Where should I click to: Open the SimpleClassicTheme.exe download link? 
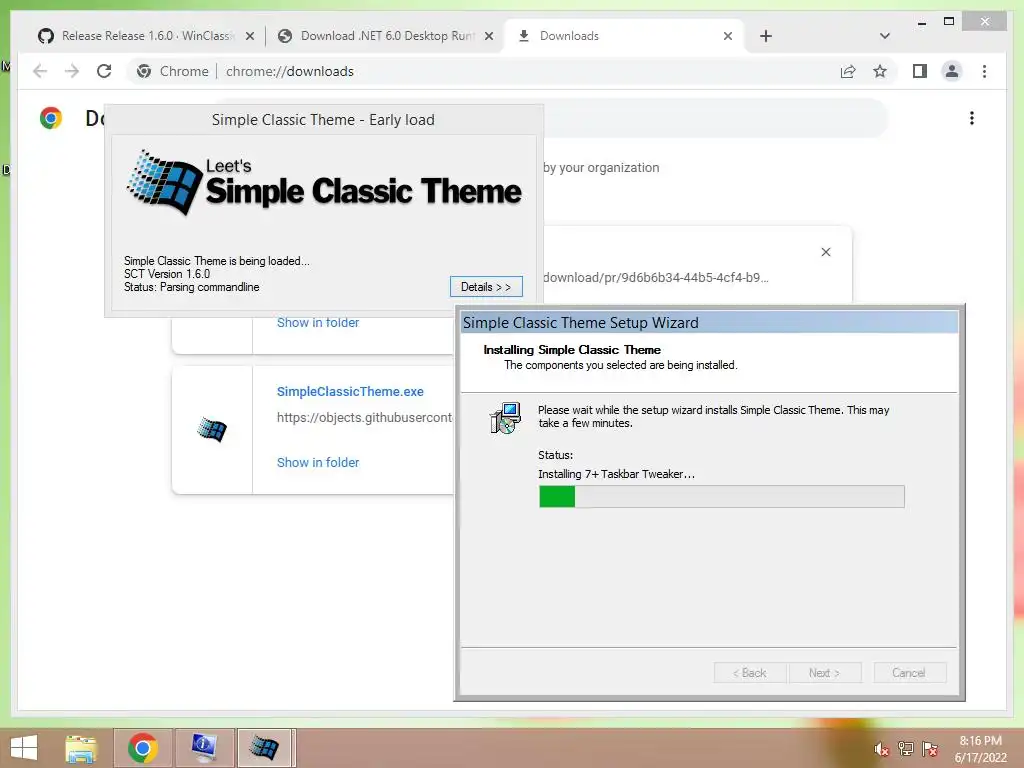[x=350, y=391]
